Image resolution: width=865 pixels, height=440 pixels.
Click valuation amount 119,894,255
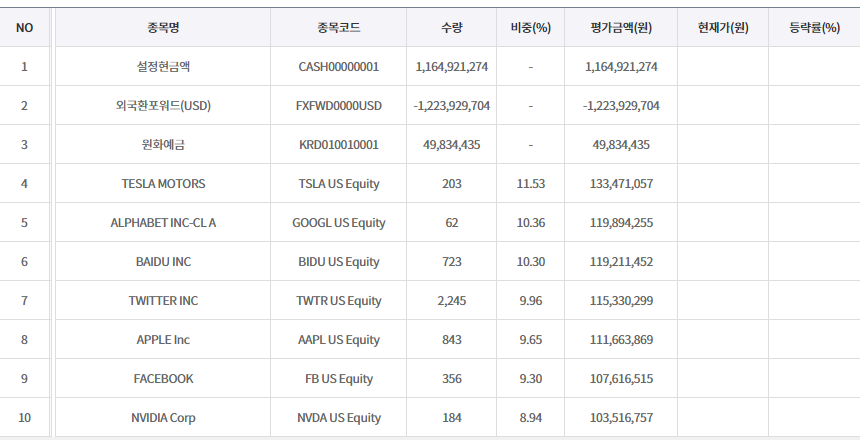click(621, 223)
